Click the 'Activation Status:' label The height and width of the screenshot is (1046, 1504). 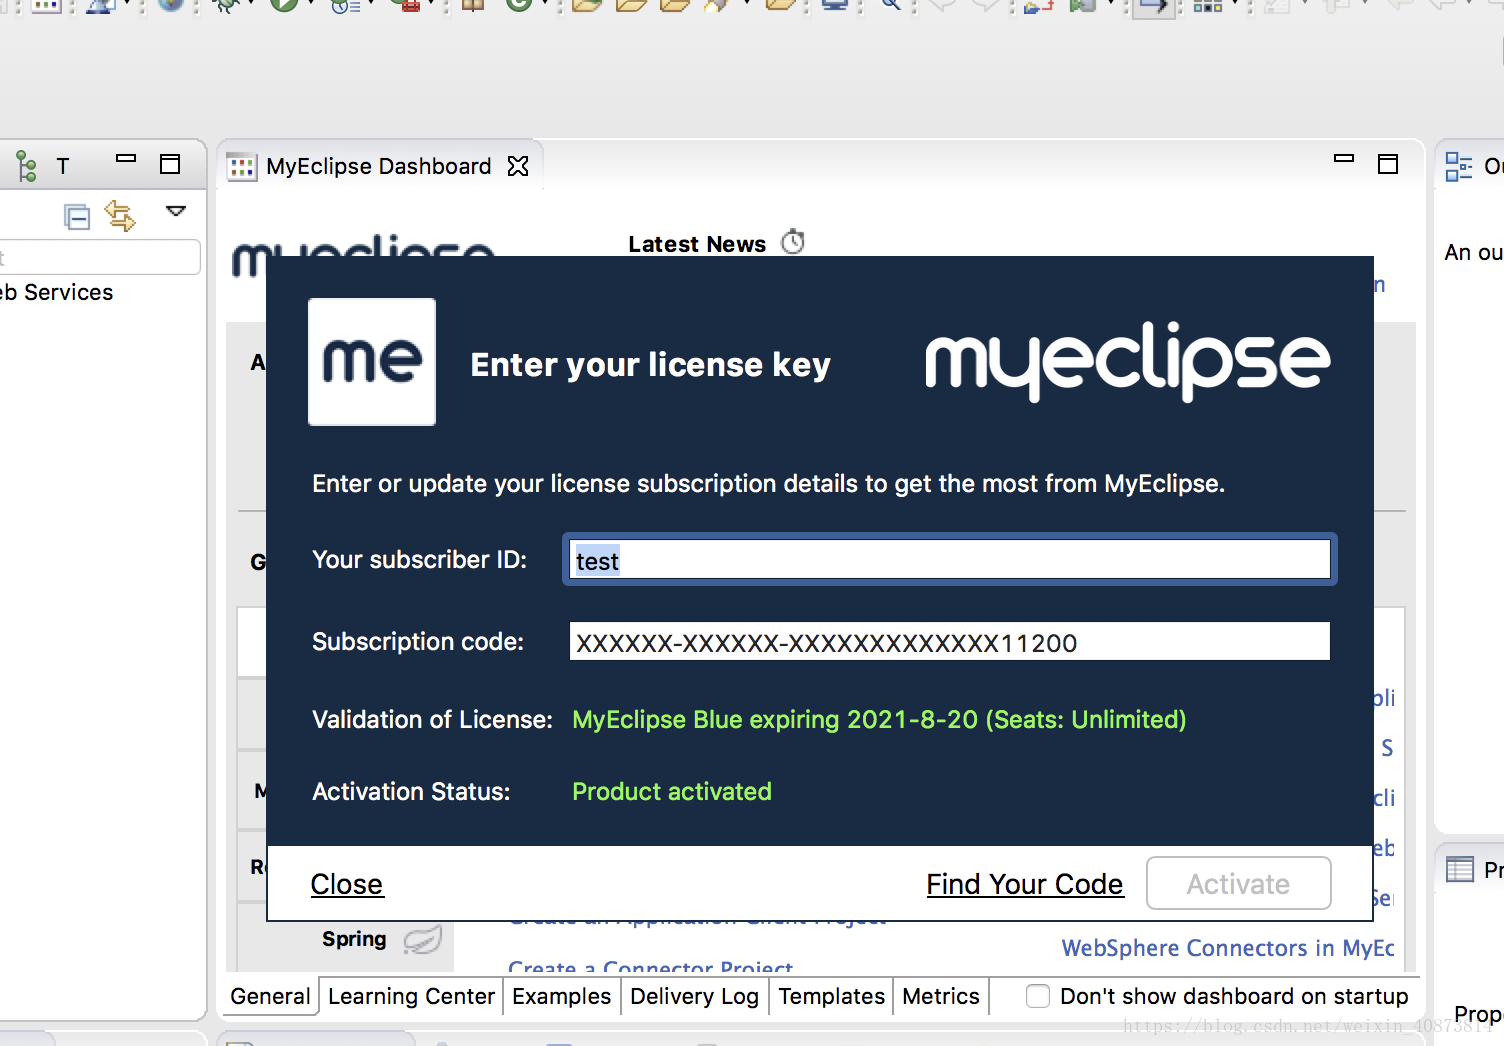[411, 792]
